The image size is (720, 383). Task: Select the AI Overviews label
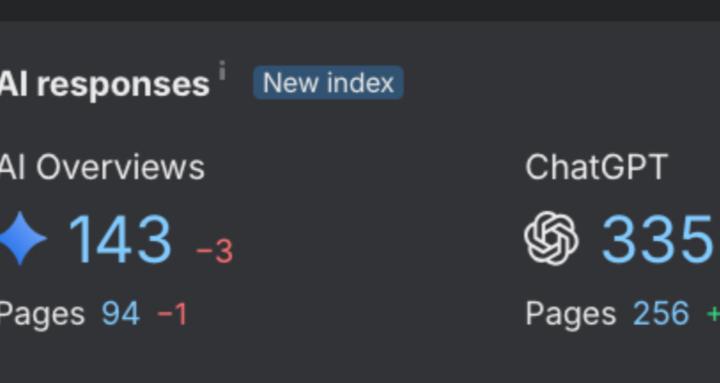point(102,168)
